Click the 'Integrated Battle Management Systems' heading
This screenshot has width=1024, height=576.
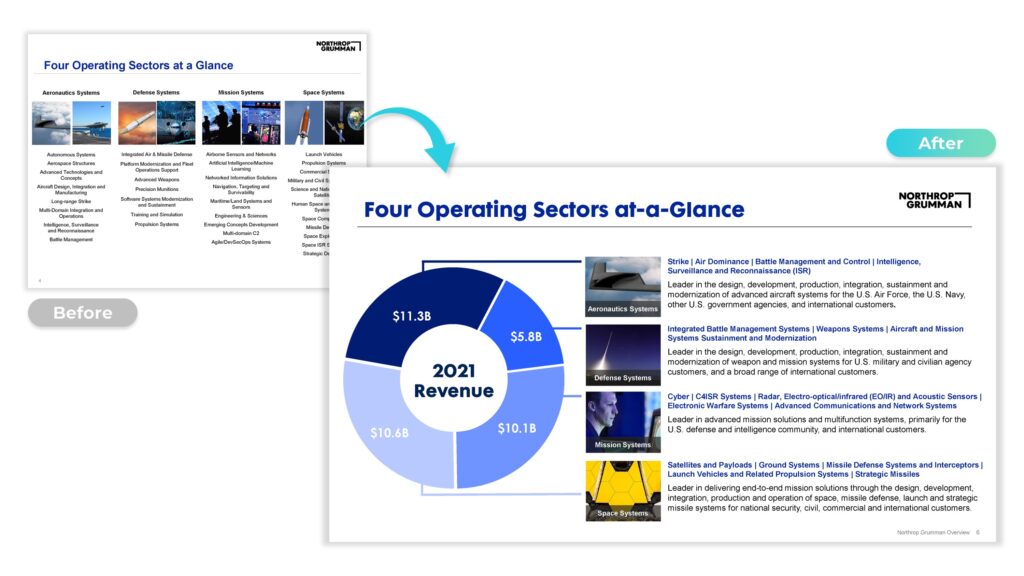pyautogui.click(x=815, y=333)
